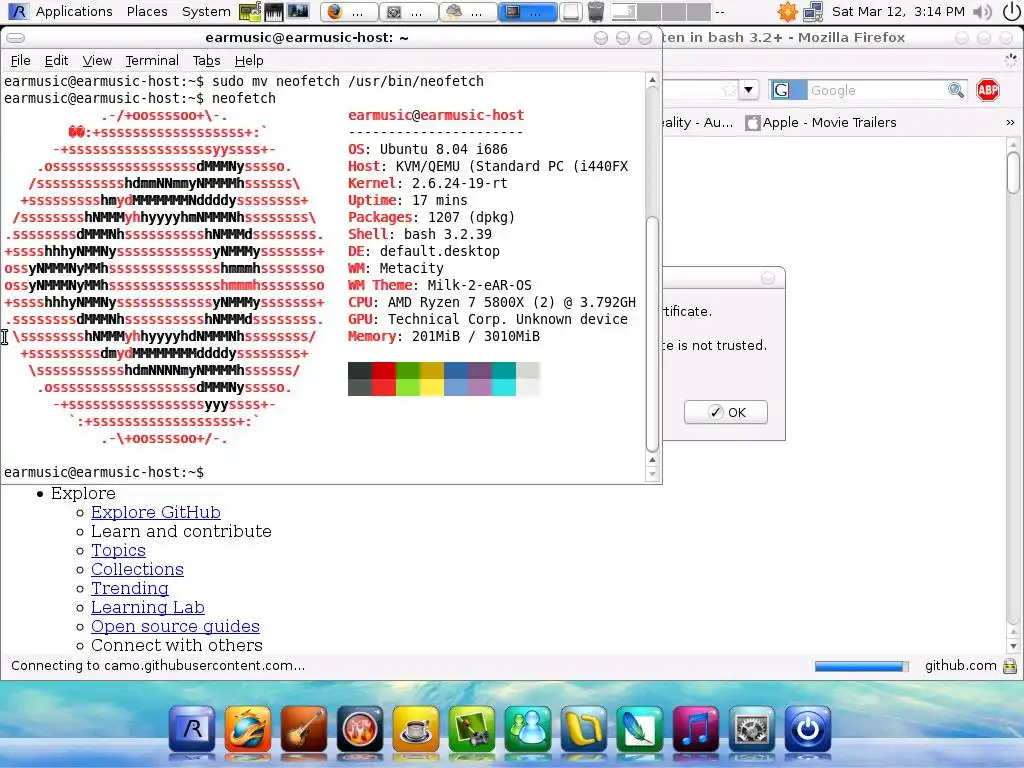Click the terminal scrollbar up arrow
Image resolution: width=1024 pixels, height=768 pixels.
(652, 80)
